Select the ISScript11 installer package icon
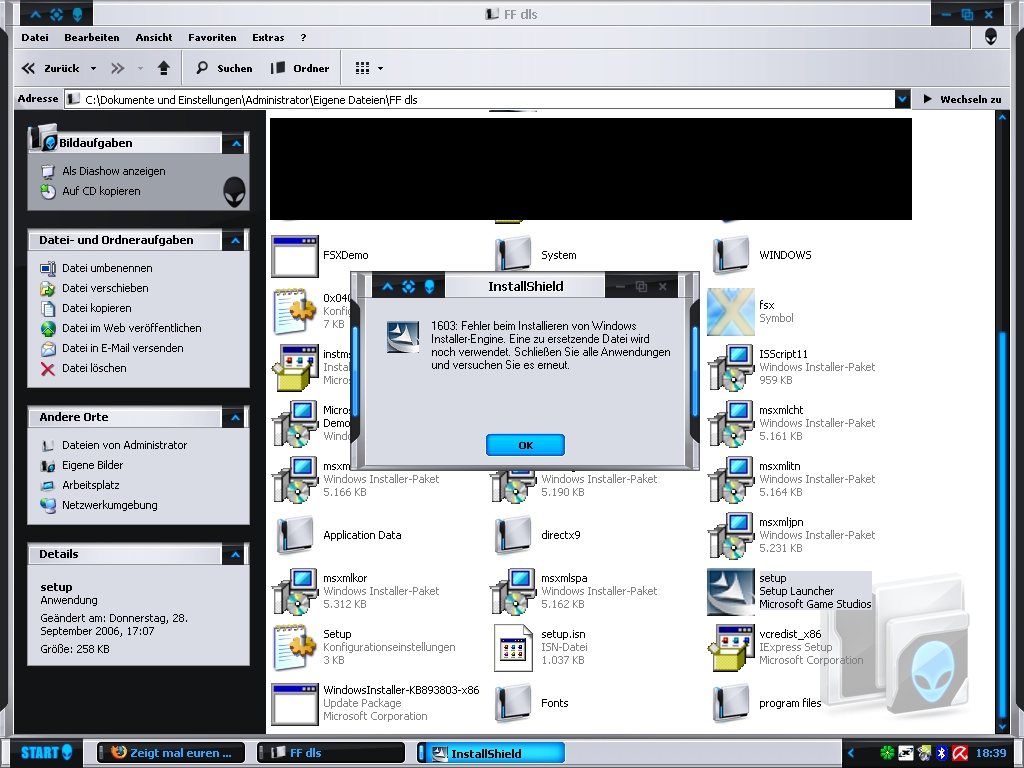 click(x=731, y=367)
